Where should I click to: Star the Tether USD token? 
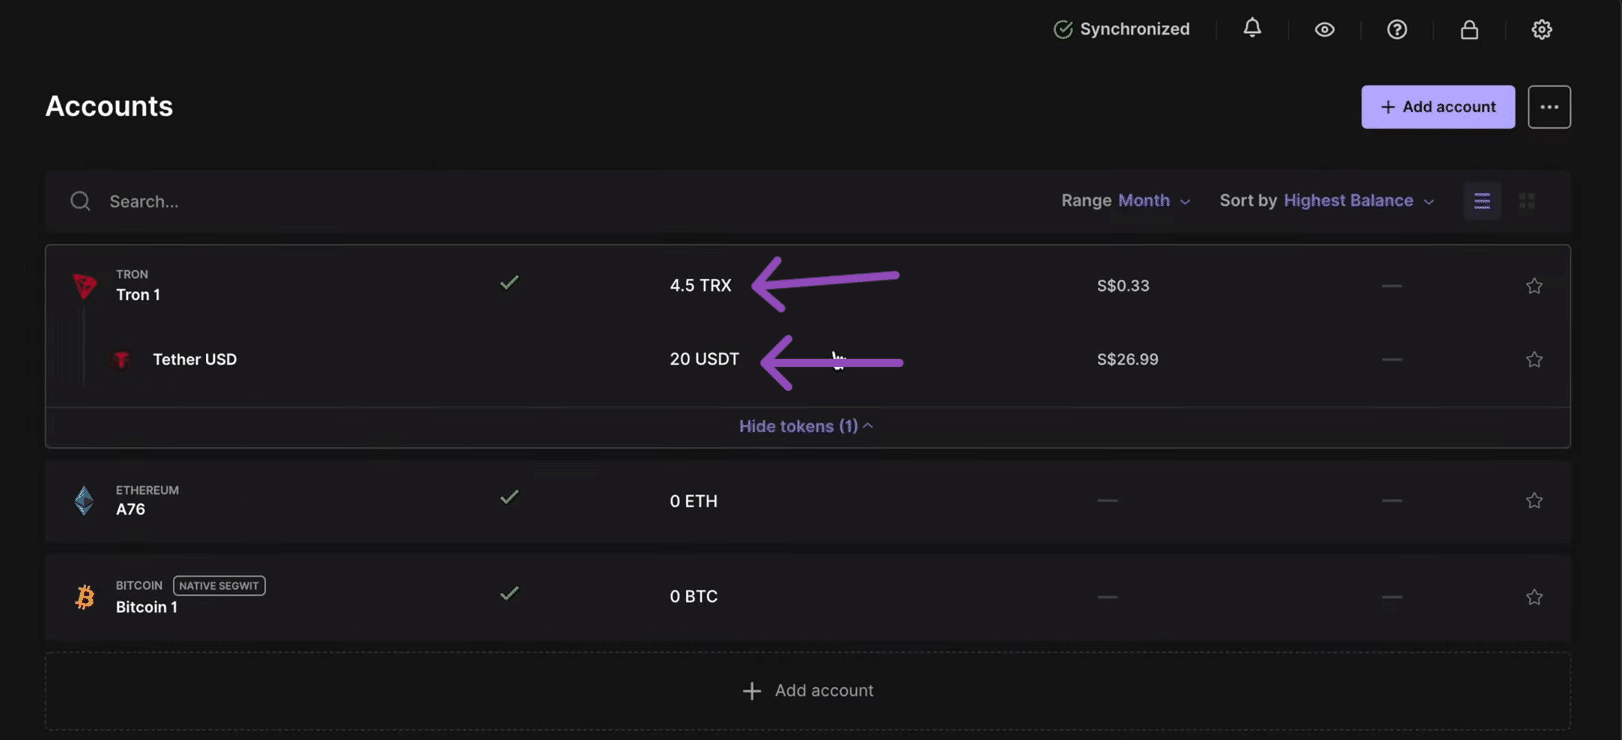pos(1534,359)
